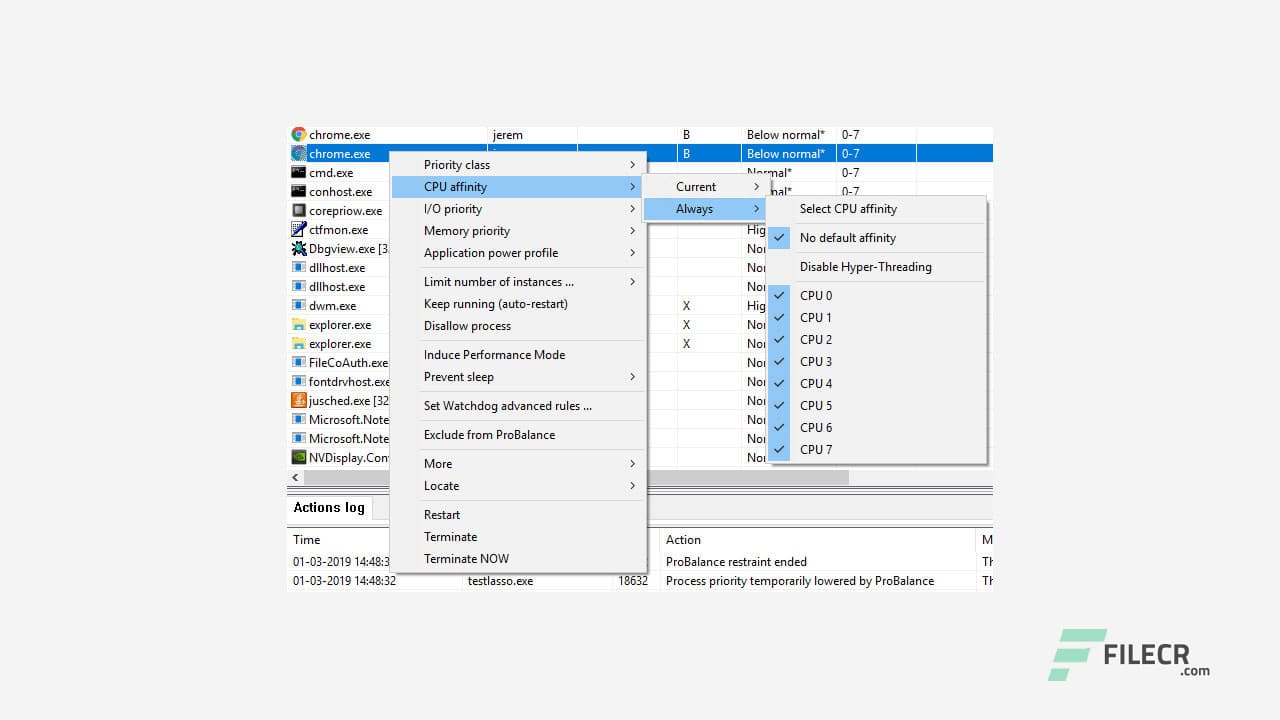Click the FileCoAuth.exe process icon
Screen dimensions: 1280x720
coord(298,362)
